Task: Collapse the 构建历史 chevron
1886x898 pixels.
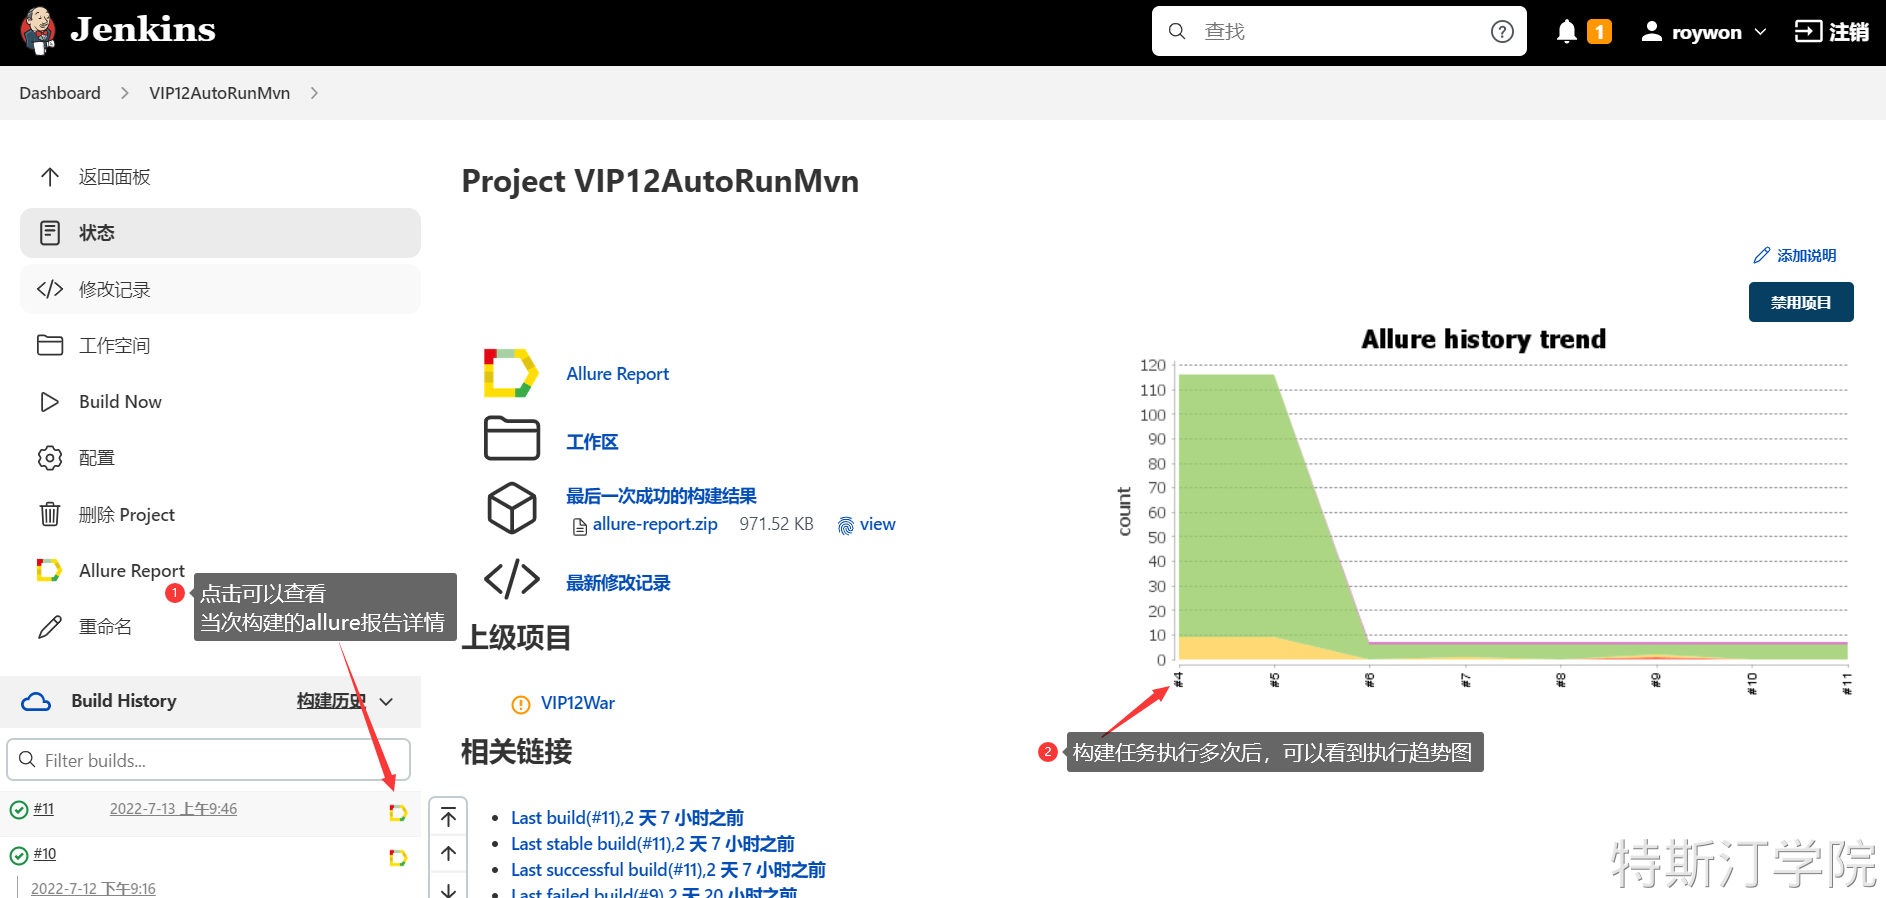Action: coord(387,702)
